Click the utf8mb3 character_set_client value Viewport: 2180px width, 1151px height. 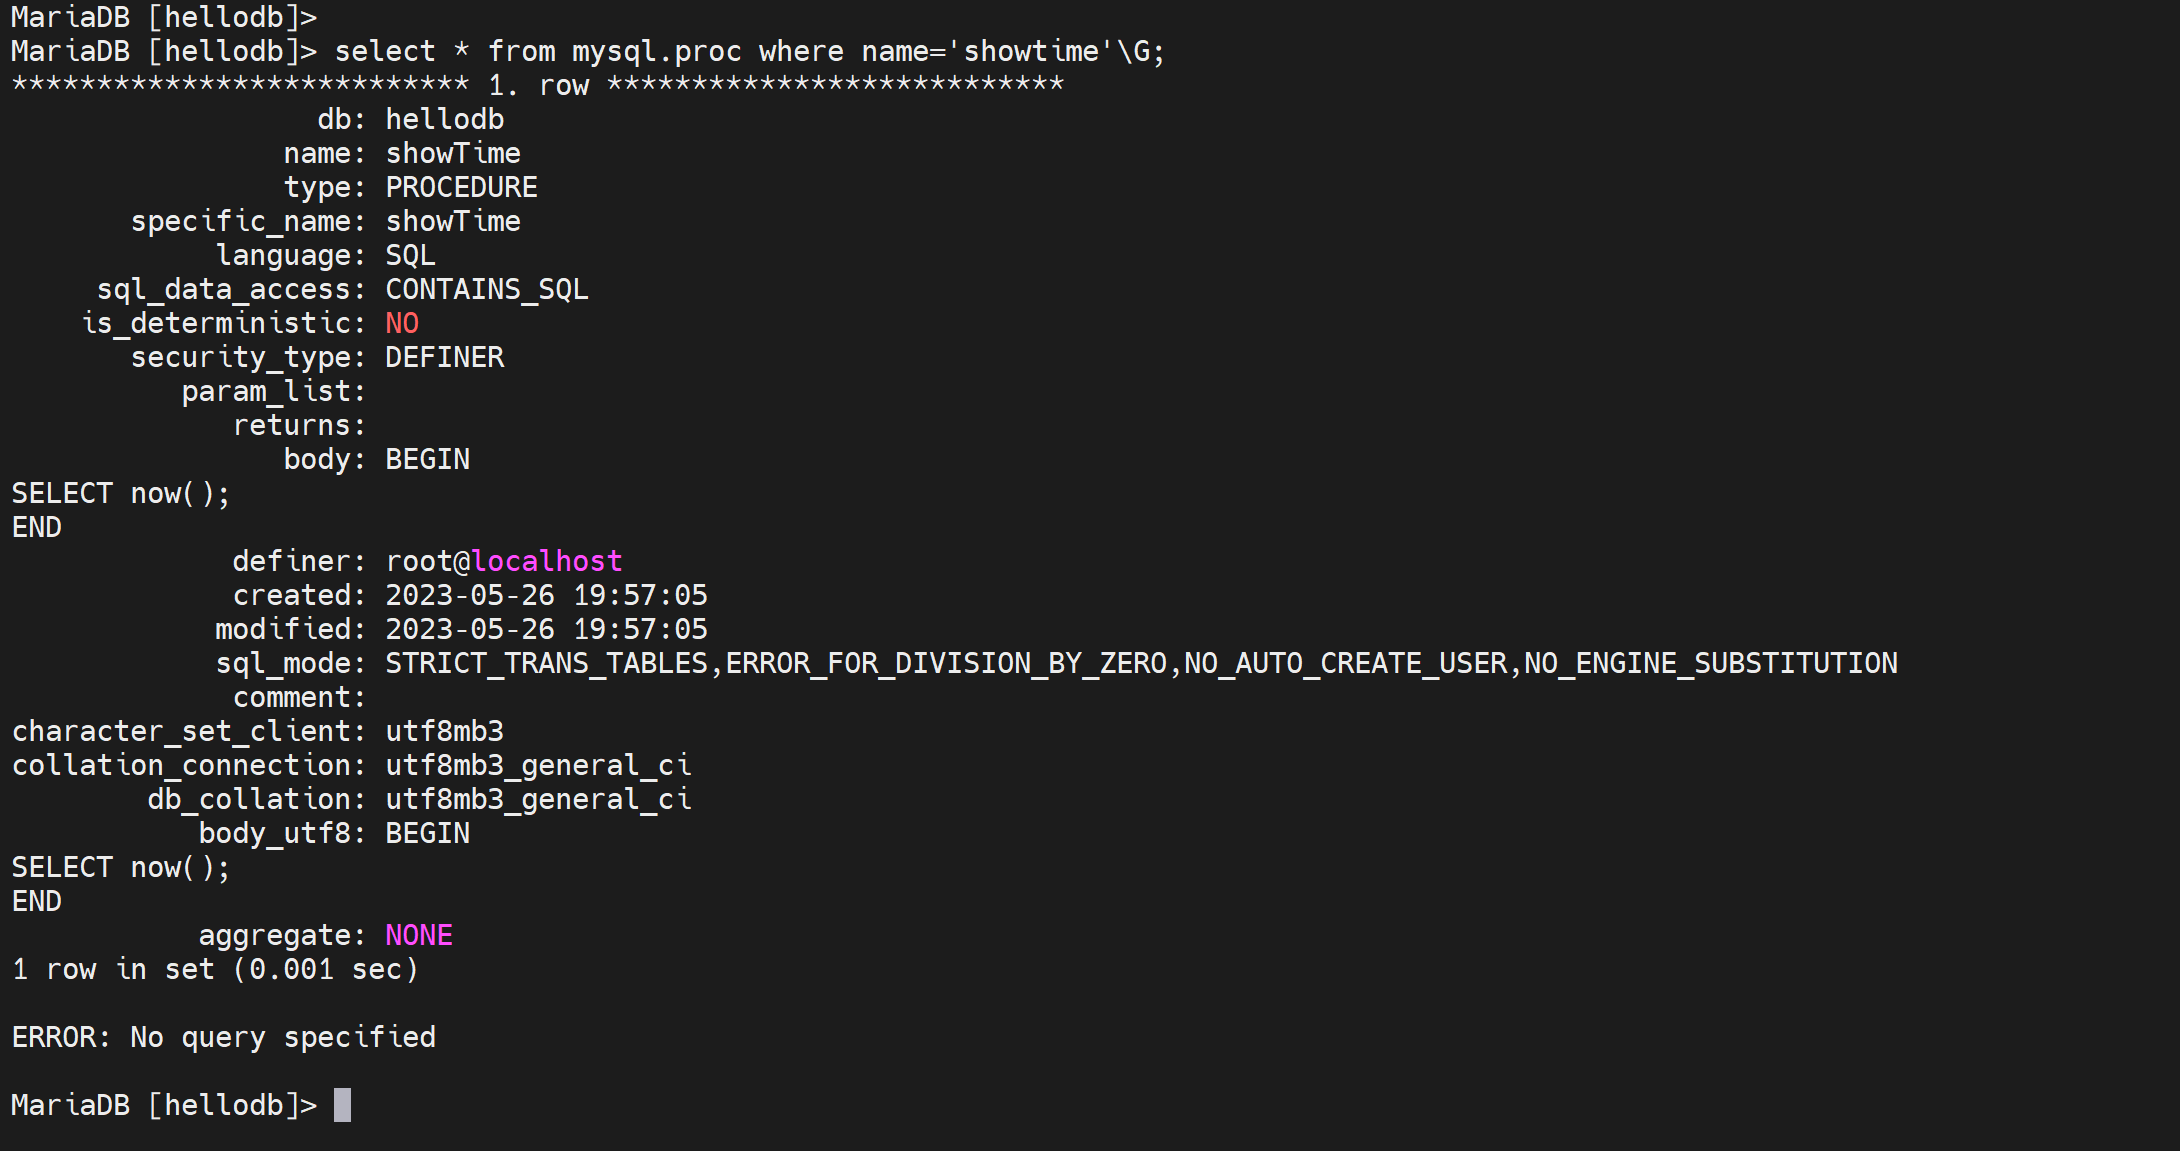445,731
